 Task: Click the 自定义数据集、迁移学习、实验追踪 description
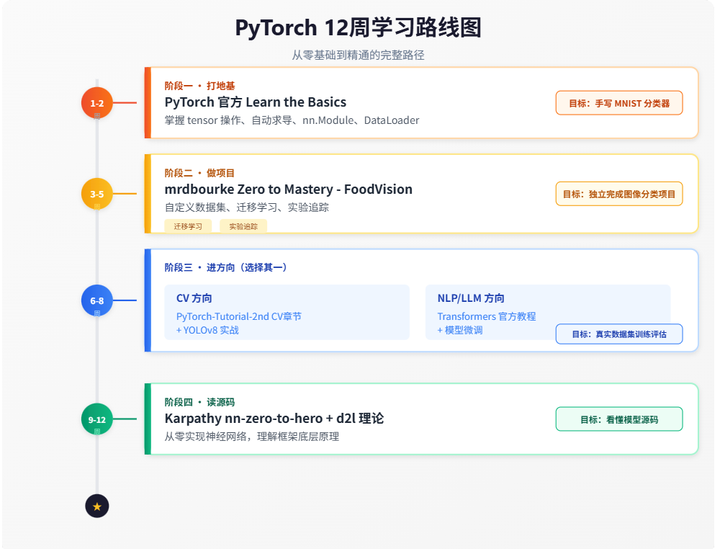click(x=247, y=207)
